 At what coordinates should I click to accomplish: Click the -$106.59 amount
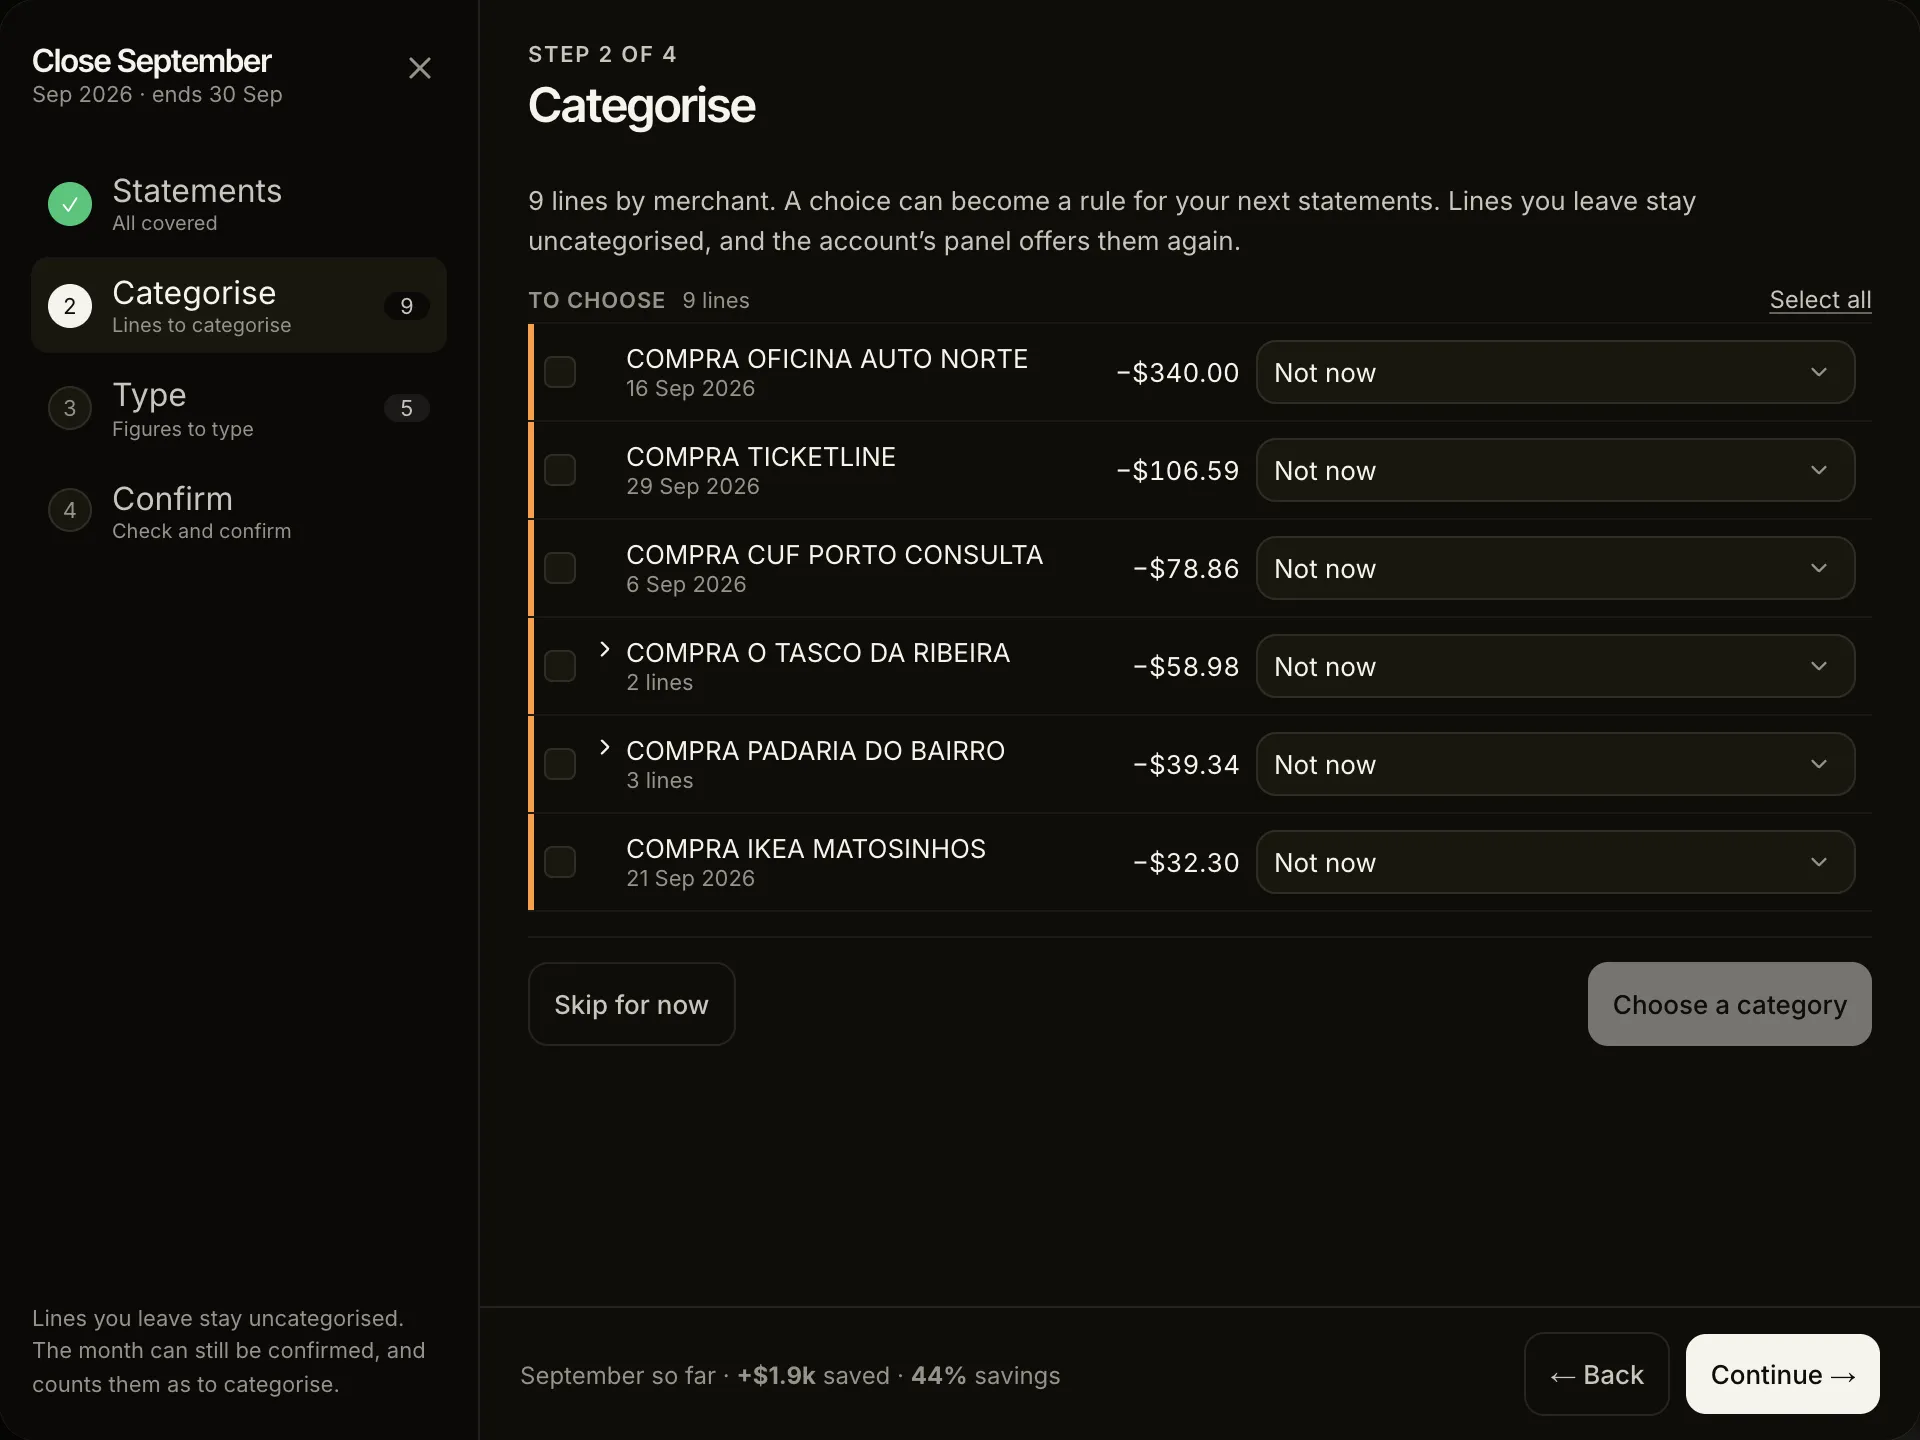[x=1177, y=470]
